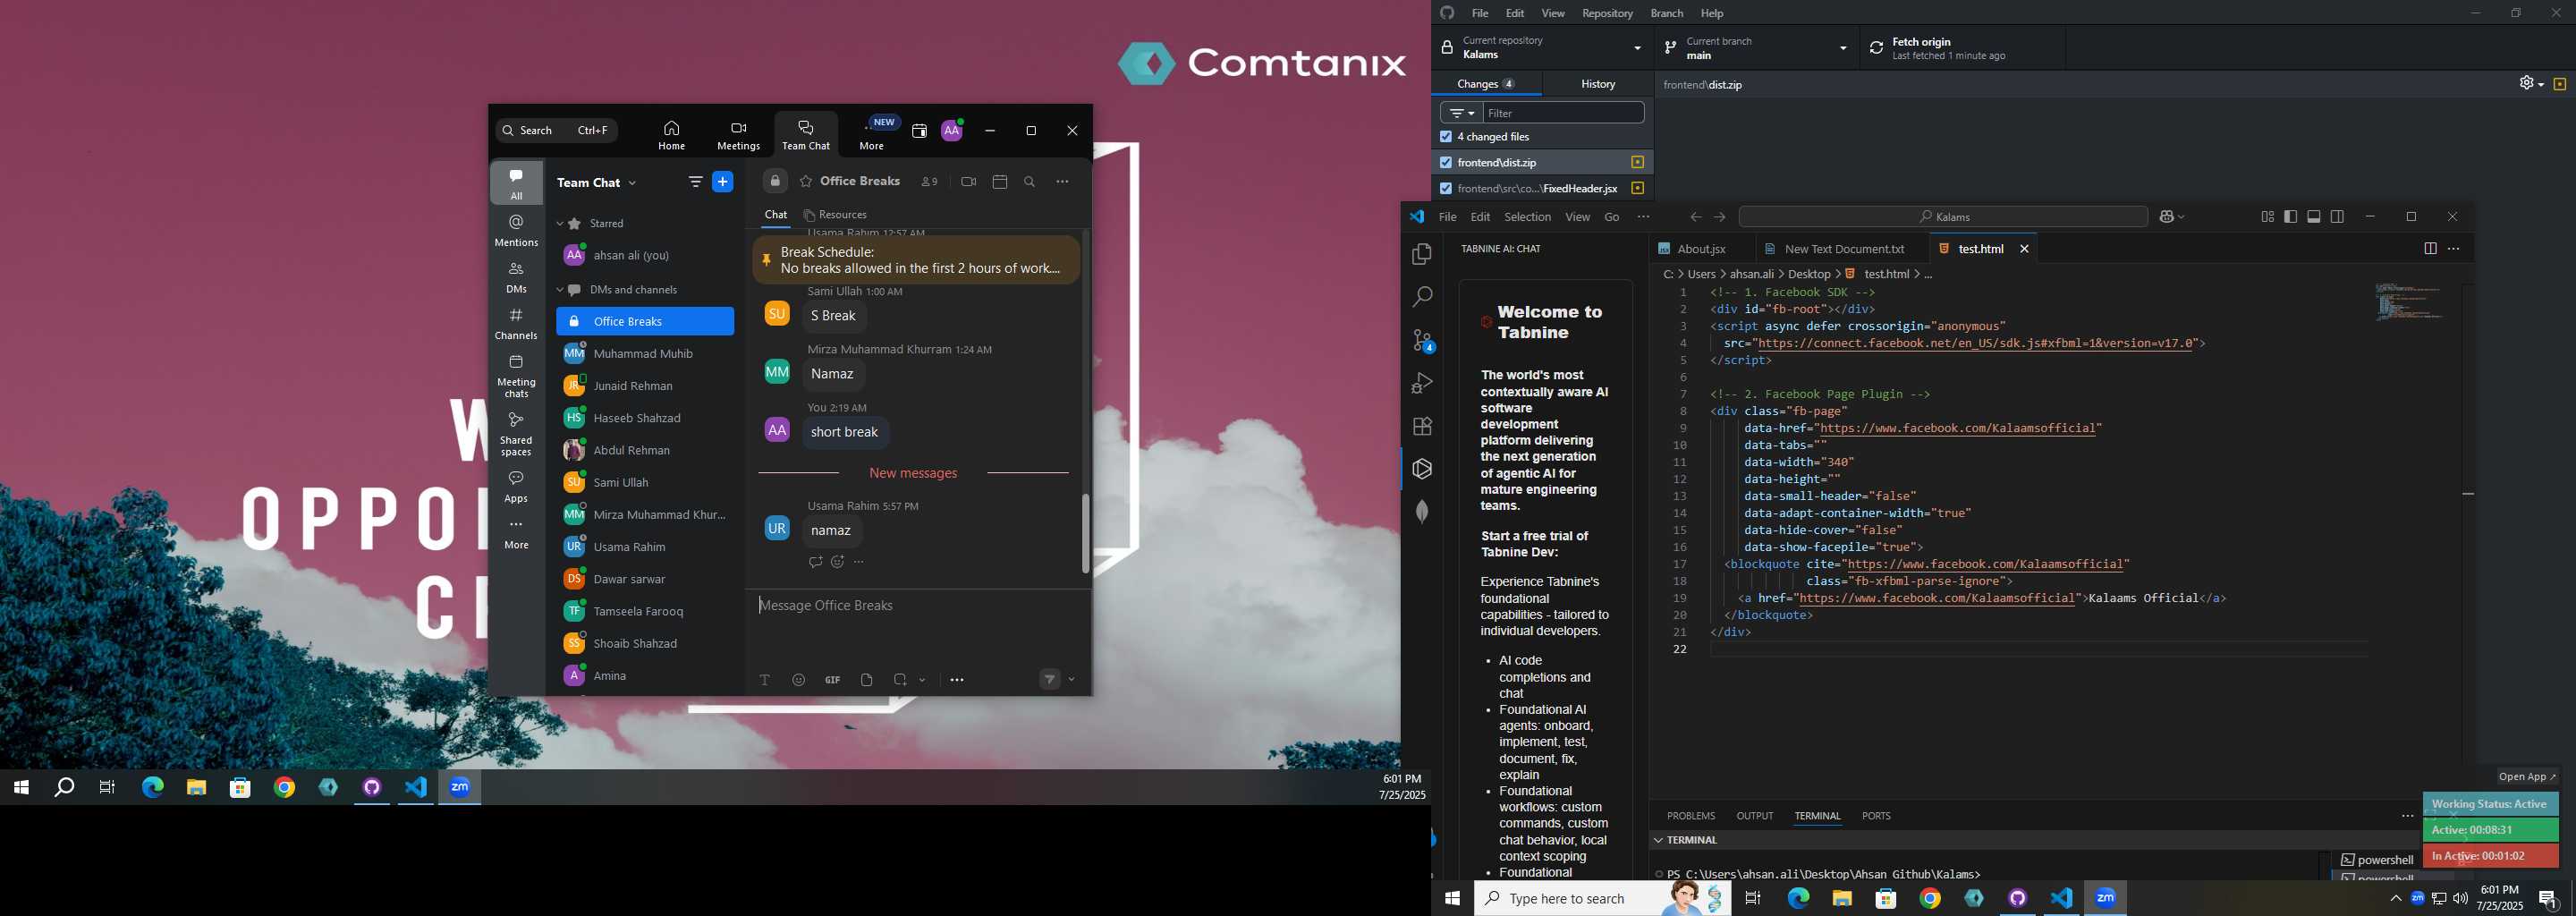Screen dimensions: 2576x916
Task: Open text formatting in message composer
Action: click(765, 680)
